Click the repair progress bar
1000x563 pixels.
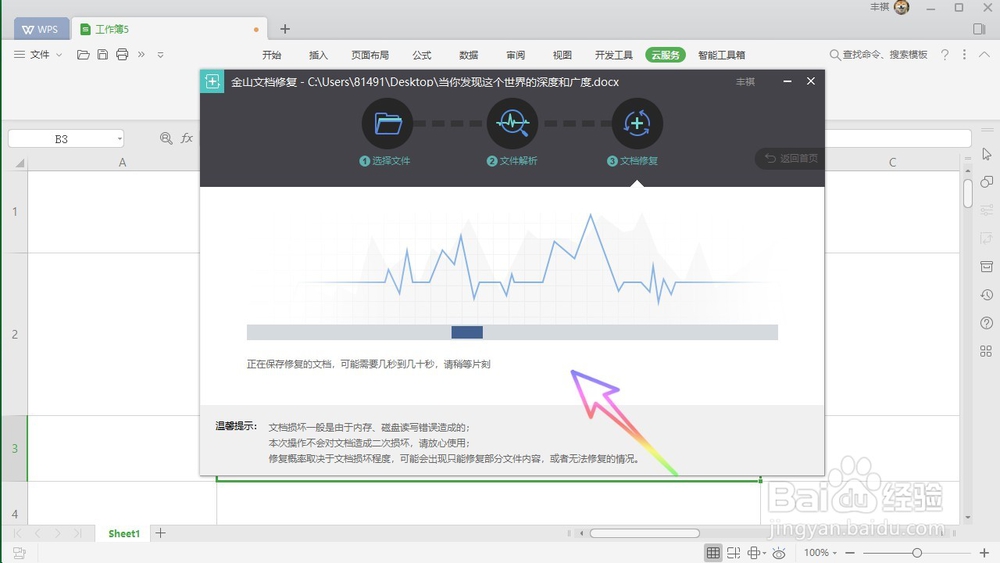point(512,332)
